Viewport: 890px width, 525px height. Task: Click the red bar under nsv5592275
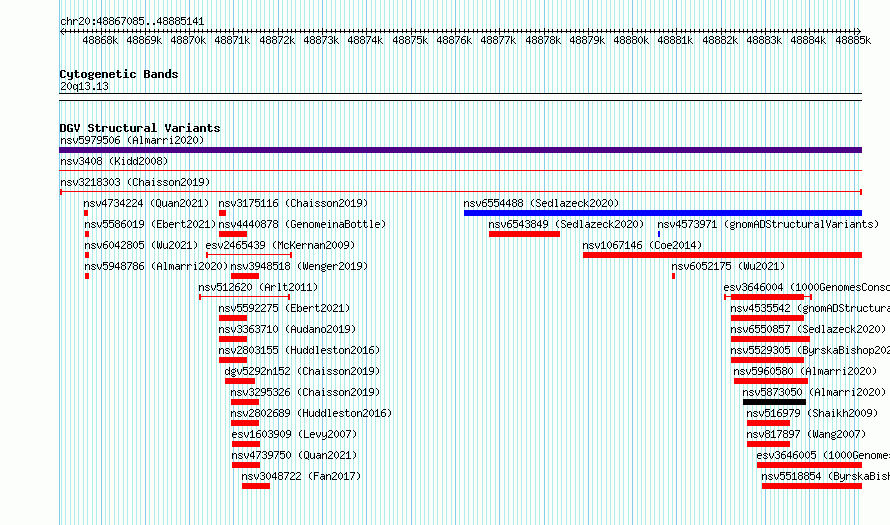coord(233,318)
